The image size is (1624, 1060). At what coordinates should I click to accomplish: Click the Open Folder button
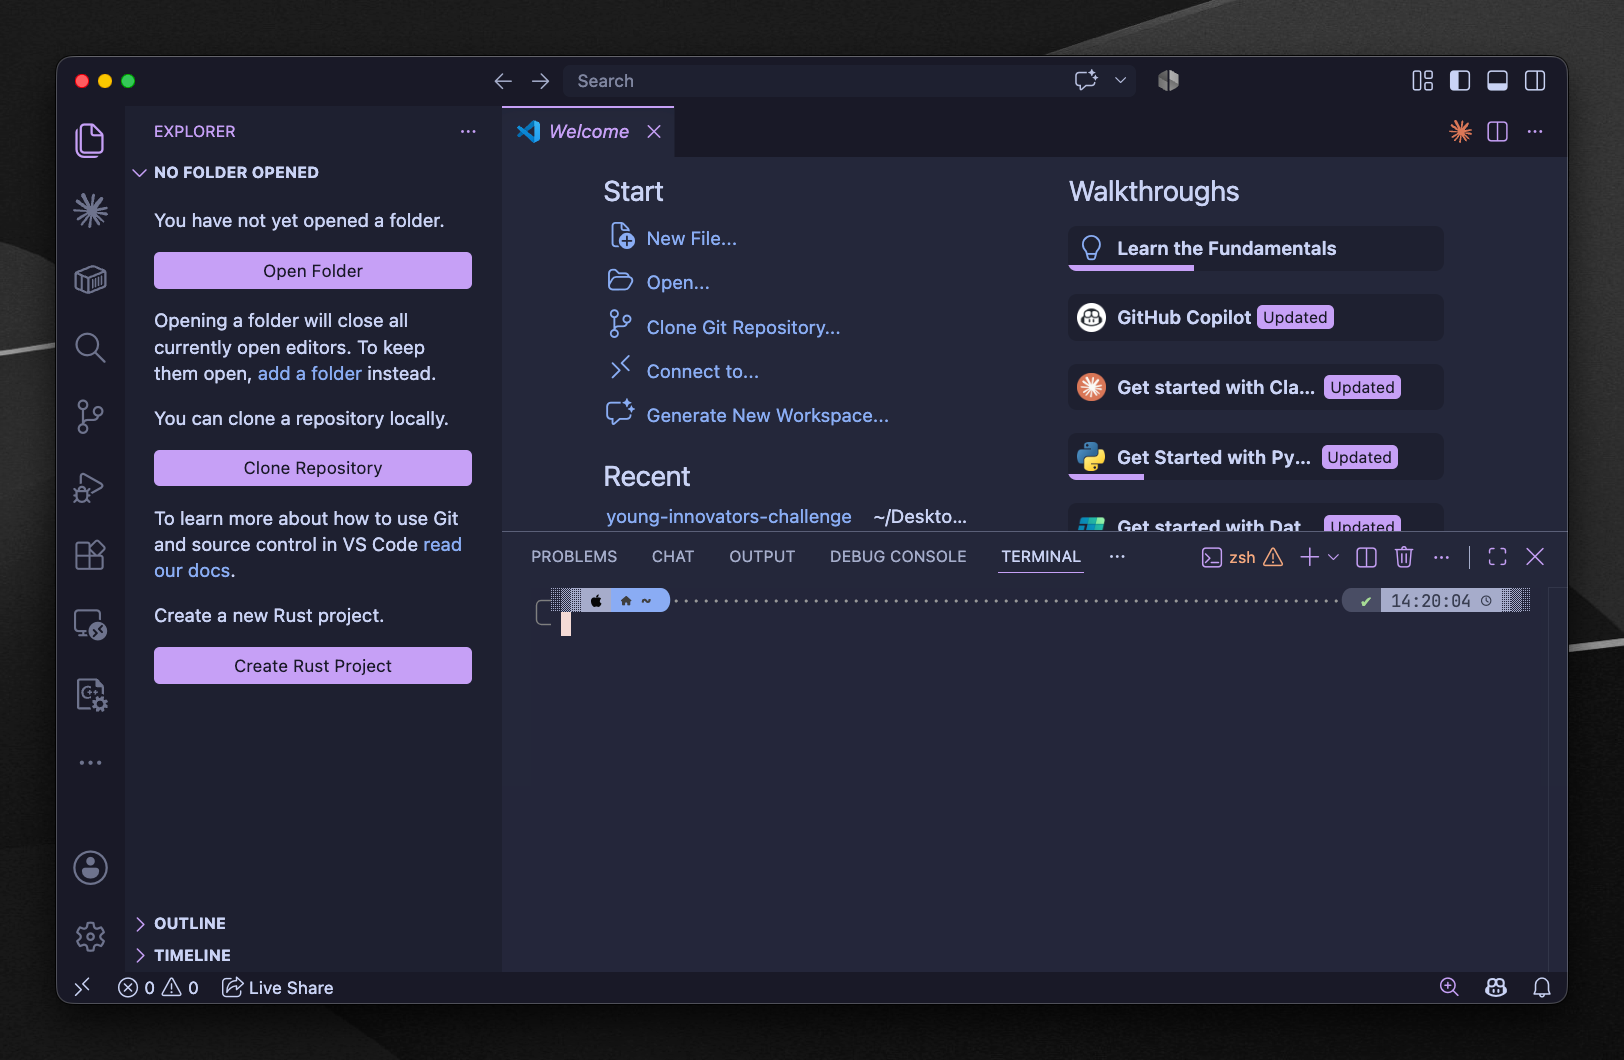[313, 271]
